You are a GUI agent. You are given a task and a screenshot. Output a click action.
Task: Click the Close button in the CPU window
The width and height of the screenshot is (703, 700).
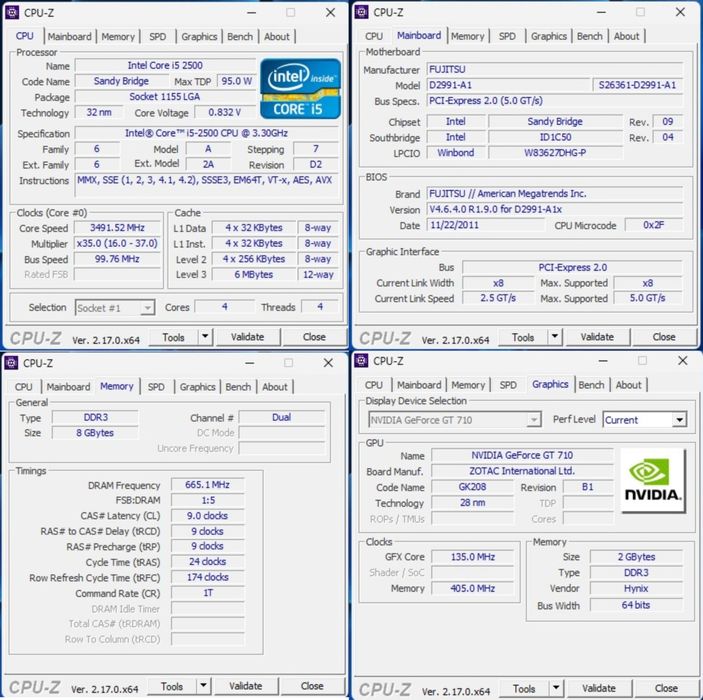coord(314,337)
